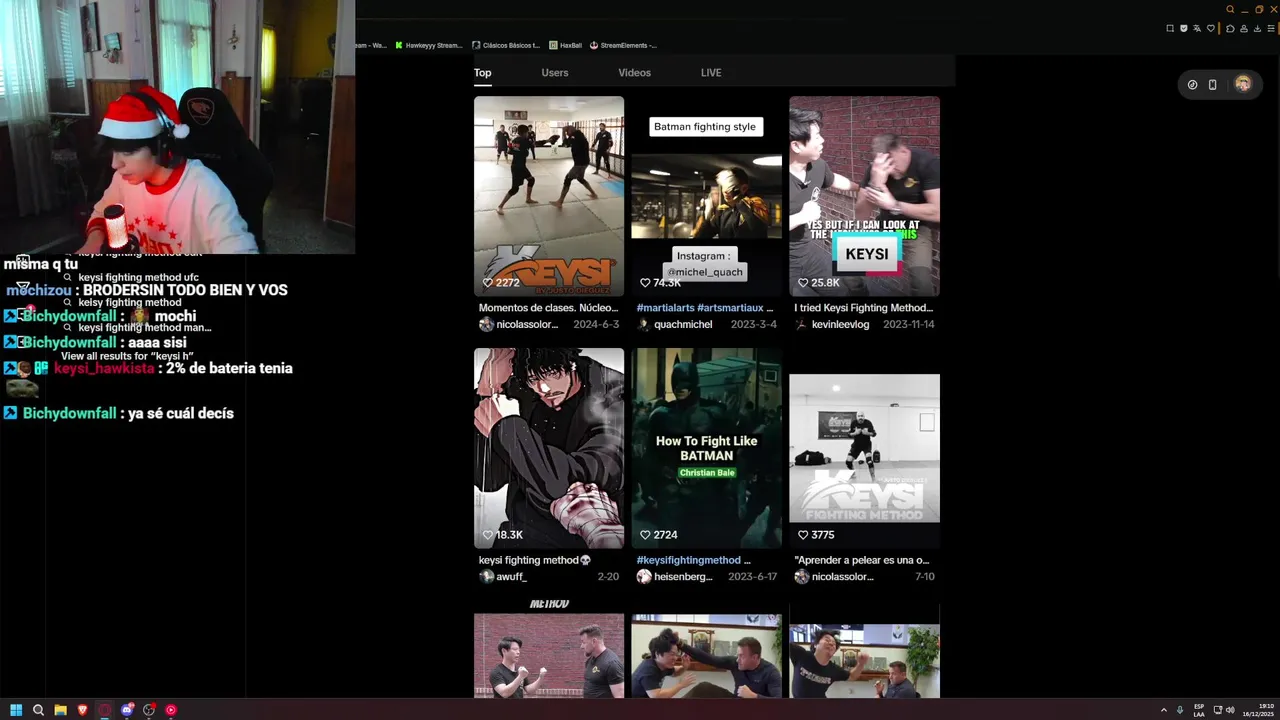Open the How To Fight Like BATMAN video
This screenshot has width=1280, height=720.
706,448
